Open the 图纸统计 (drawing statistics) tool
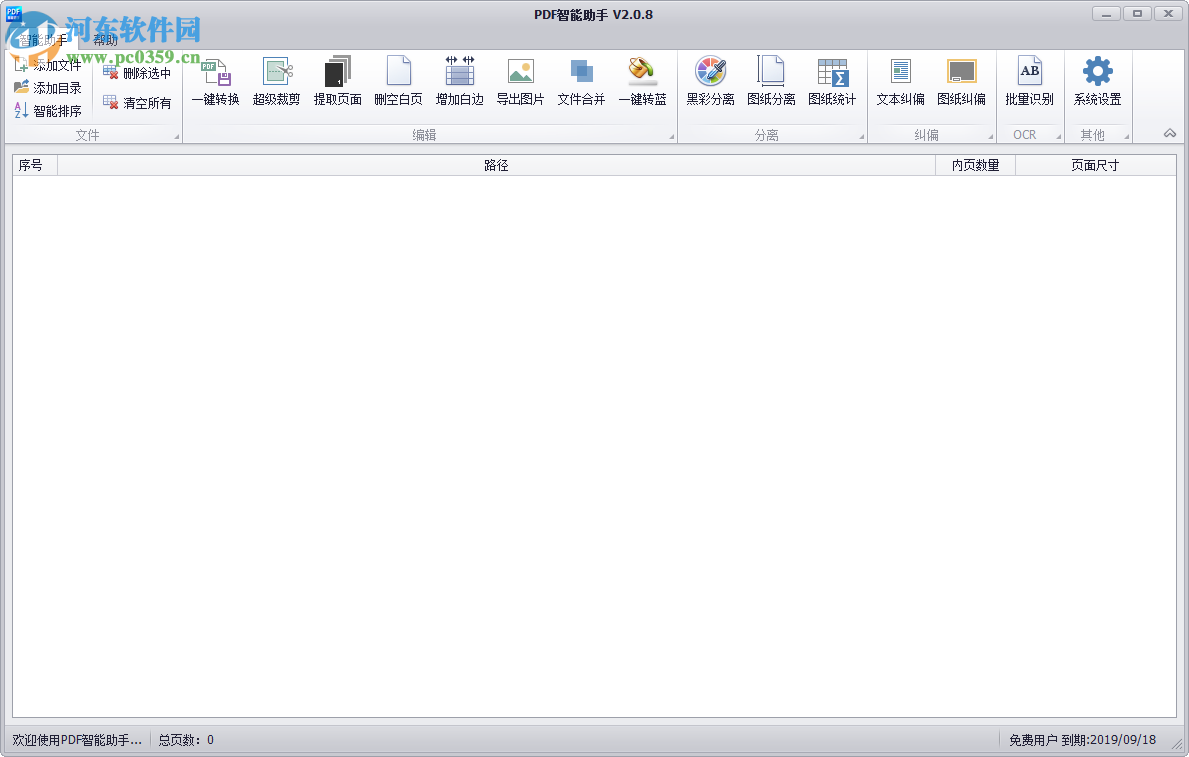 832,82
